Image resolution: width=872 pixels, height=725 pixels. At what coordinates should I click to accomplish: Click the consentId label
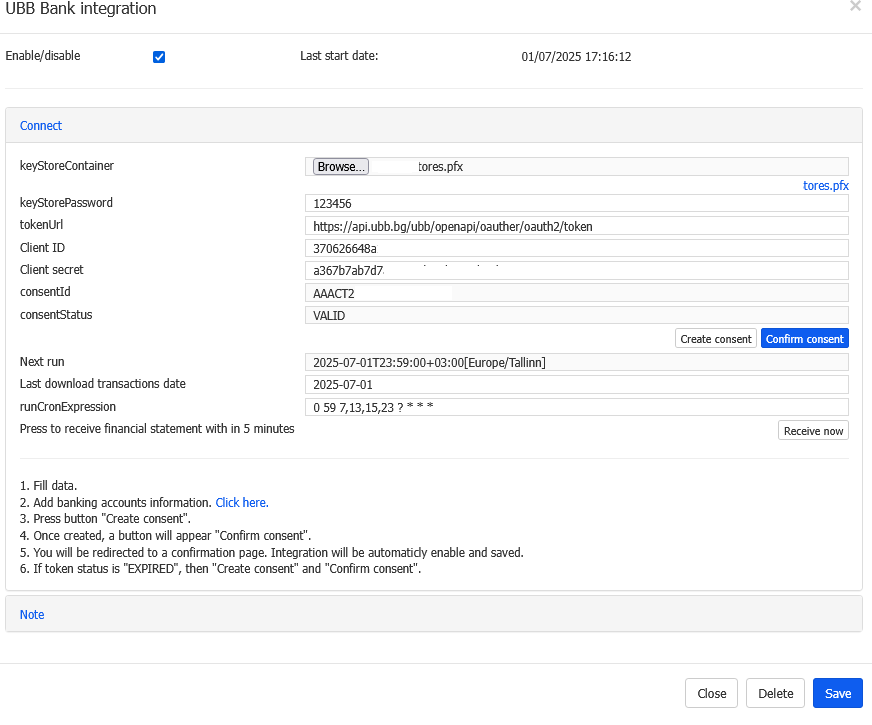click(45, 292)
